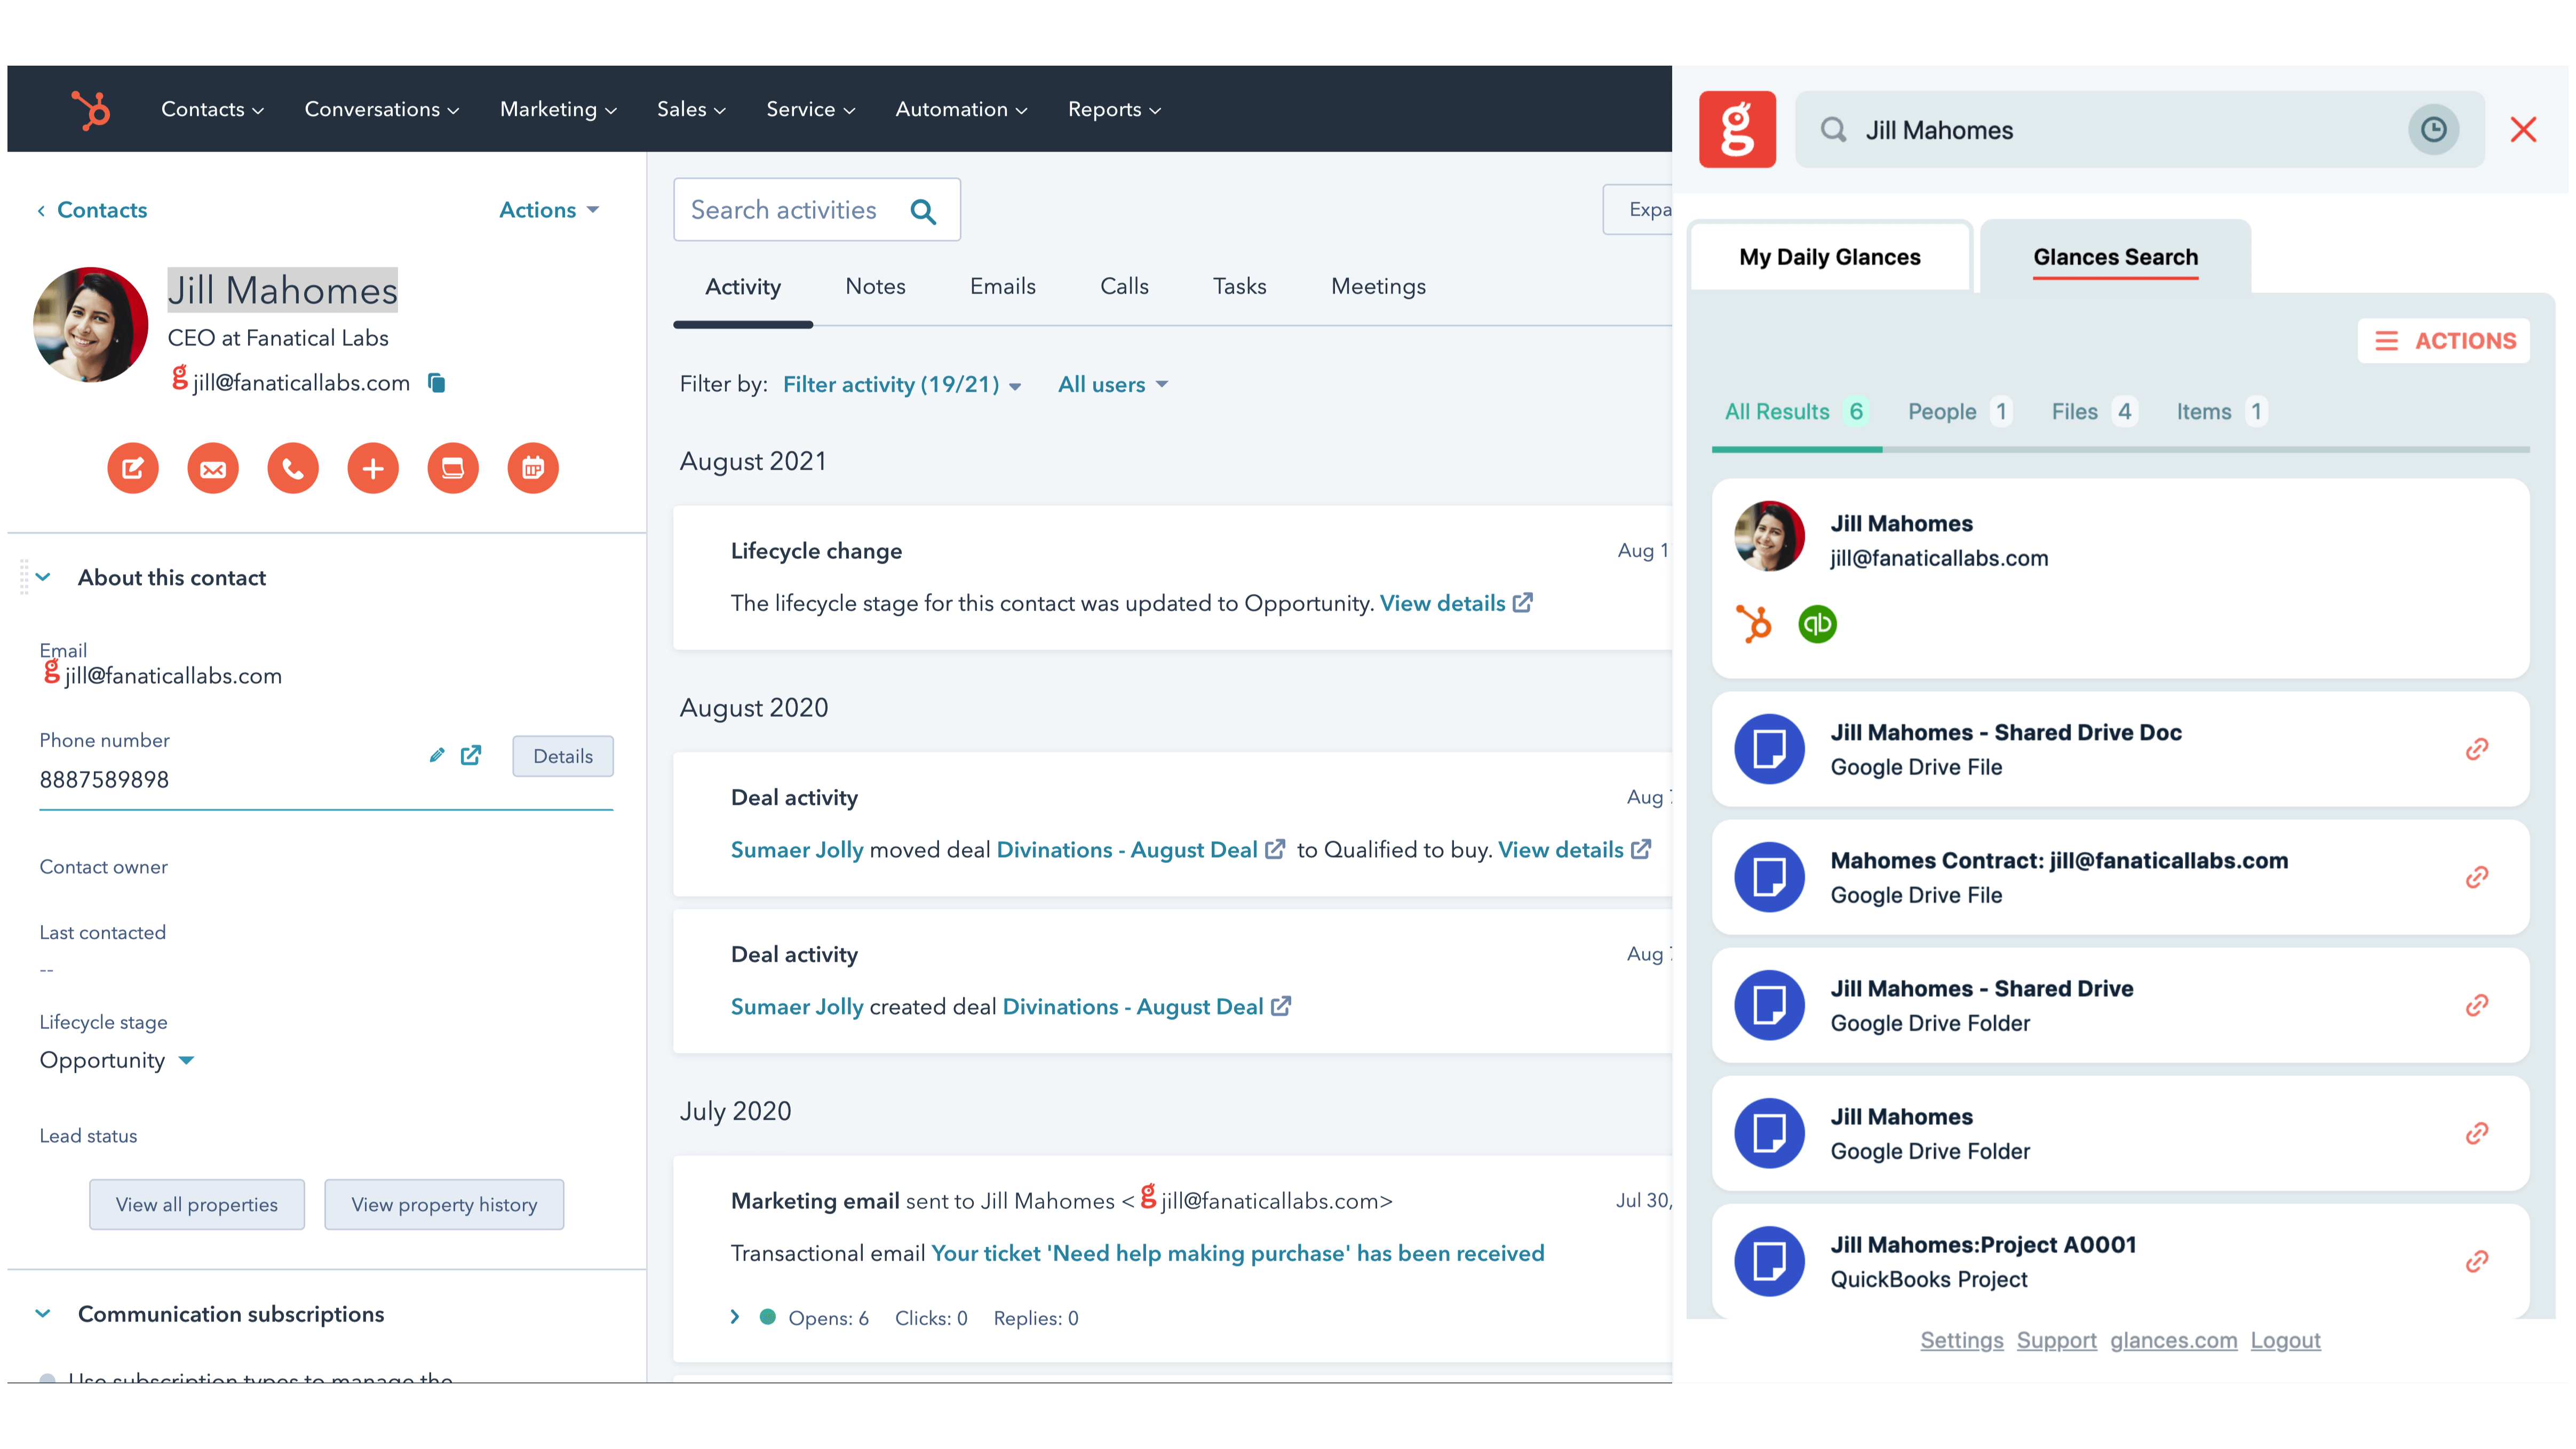This screenshot has height=1449, width=2576.
Task: Click QuickBooks icon on Jill Mahomes card
Action: (1817, 624)
